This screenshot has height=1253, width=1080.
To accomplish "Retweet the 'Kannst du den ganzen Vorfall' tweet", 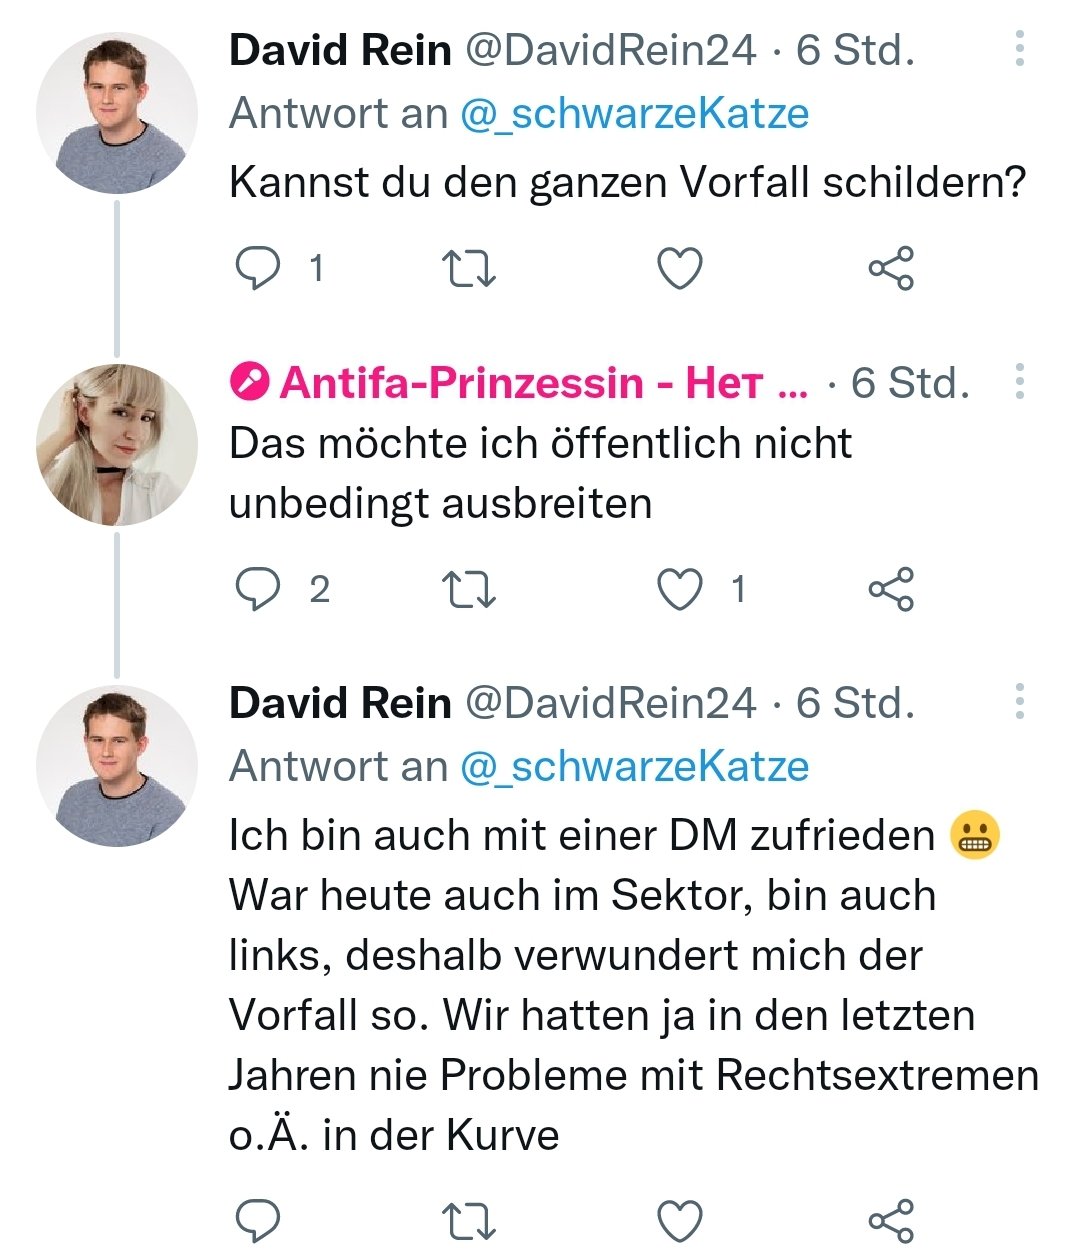I will click(468, 268).
